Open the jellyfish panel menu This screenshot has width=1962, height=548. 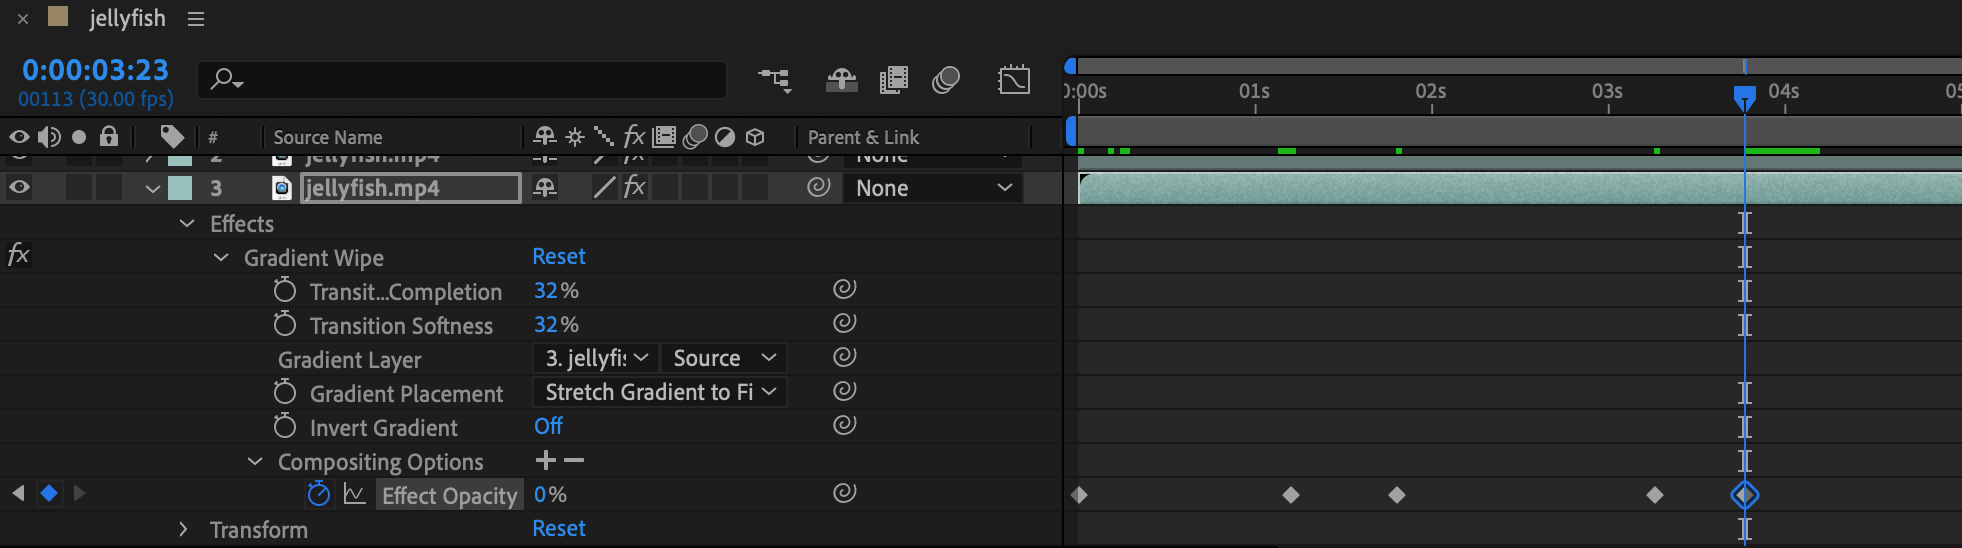pos(196,19)
